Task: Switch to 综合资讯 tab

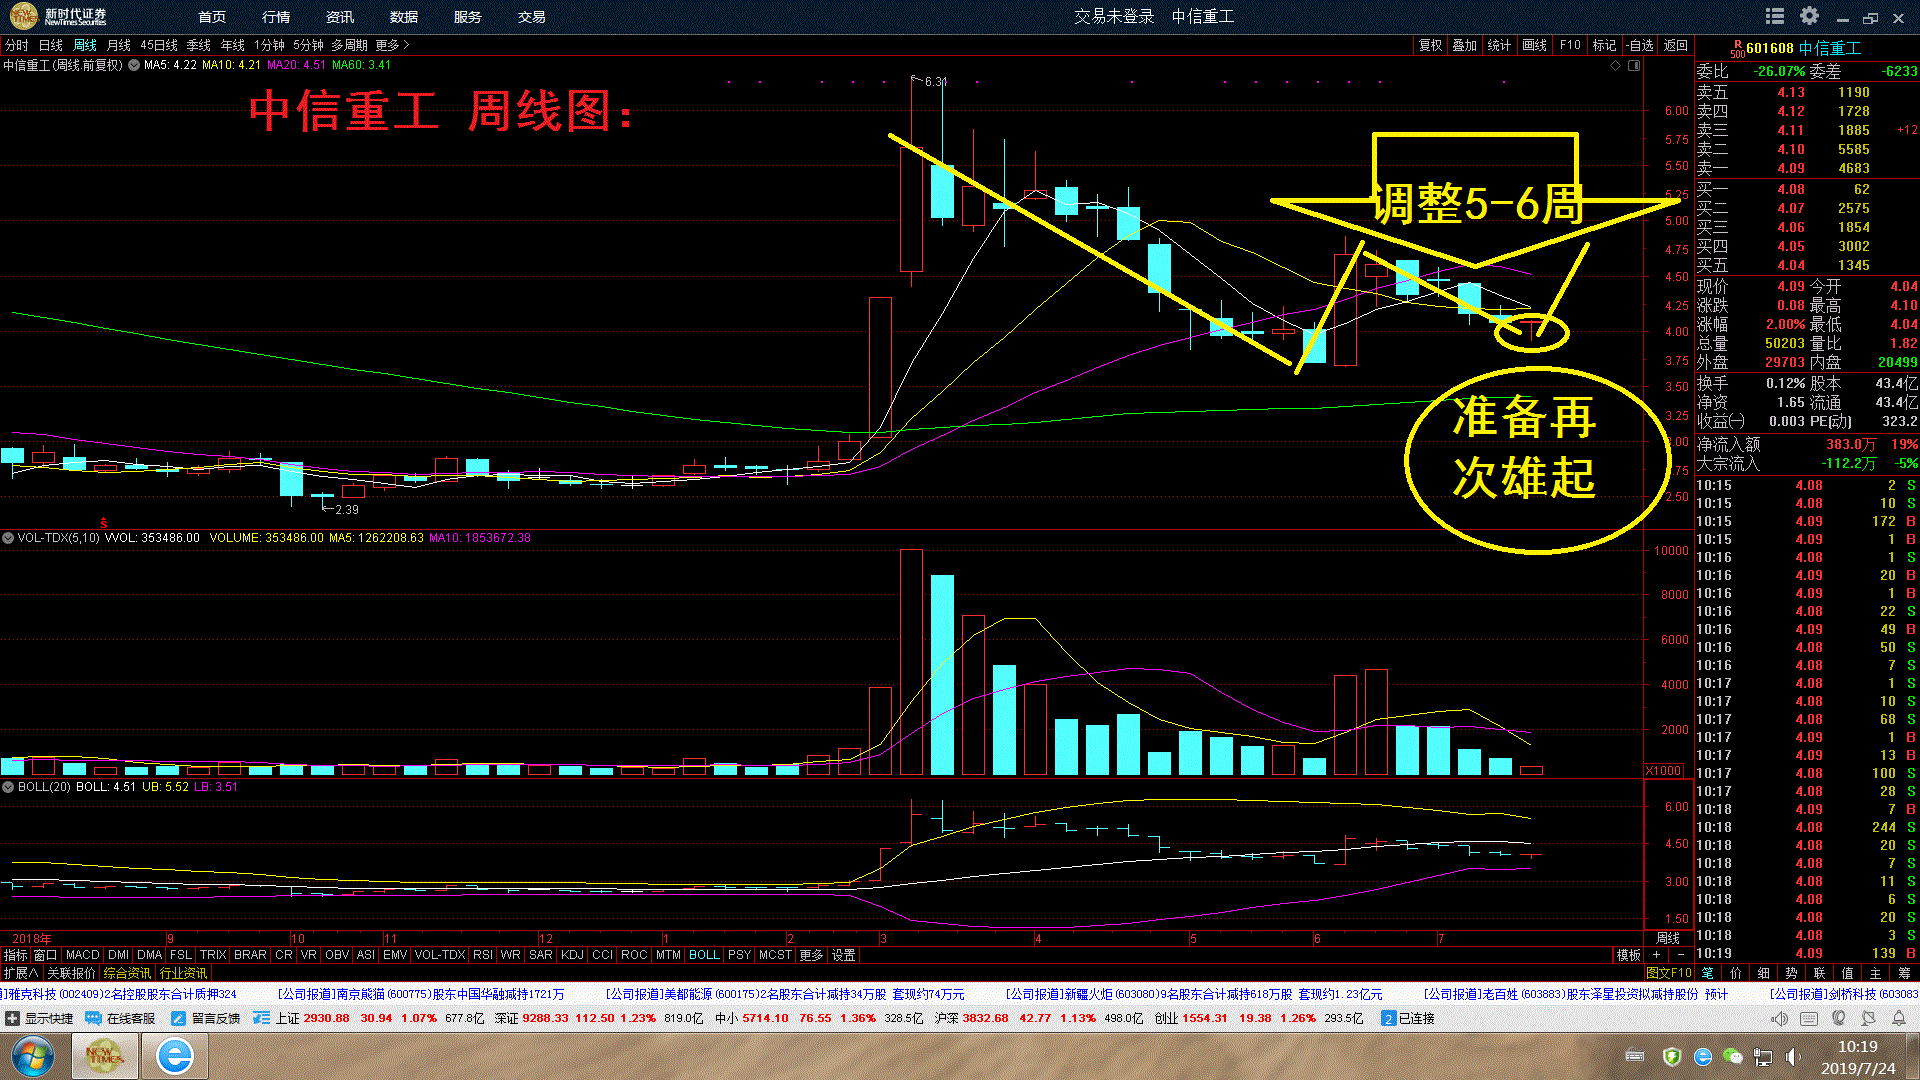Action: pyautogui.click(x=127, y=973)
